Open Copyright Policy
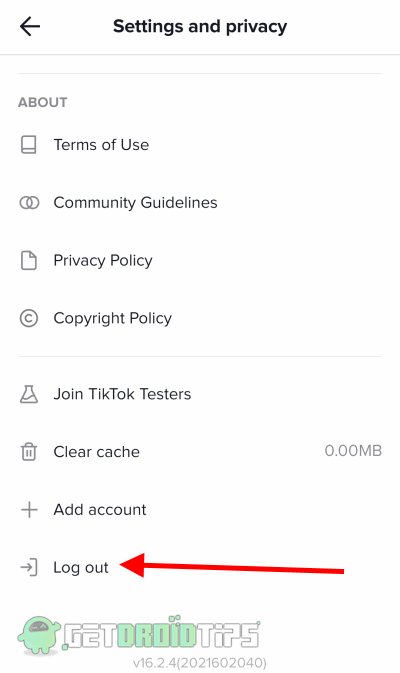400x673 pixels. click(200, 318)
